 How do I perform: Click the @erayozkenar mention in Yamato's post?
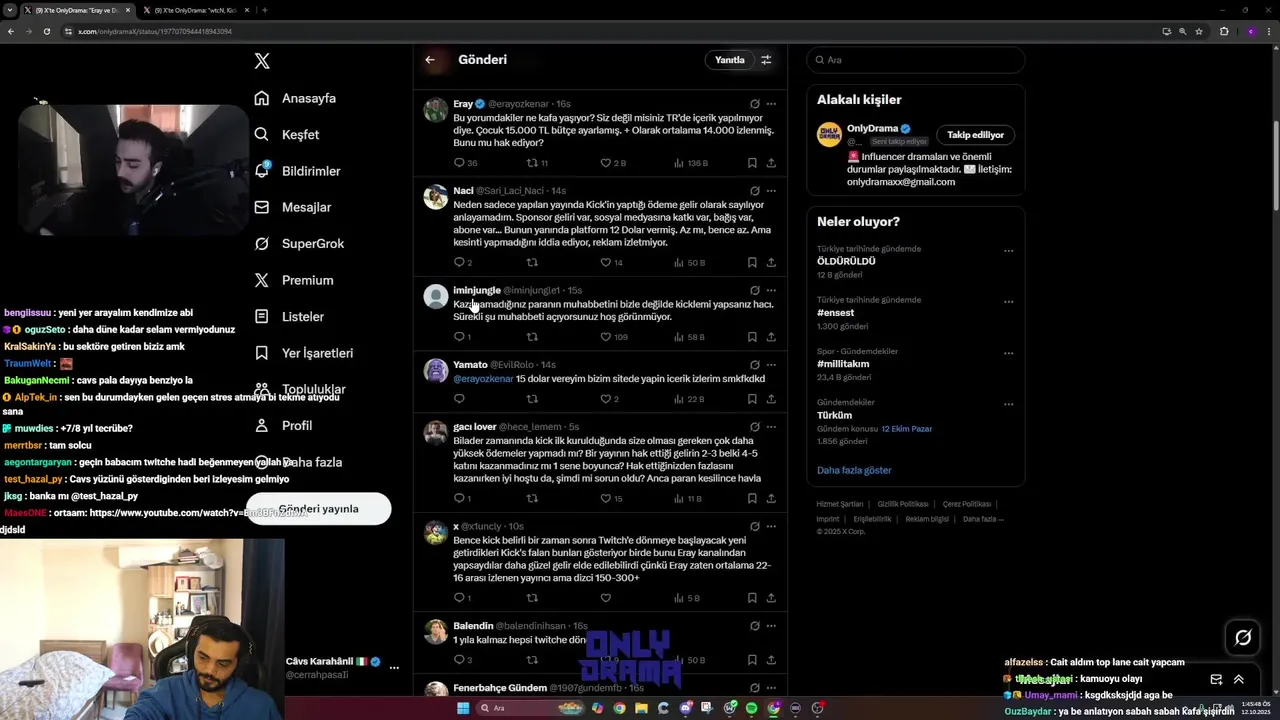click(483, 379)
